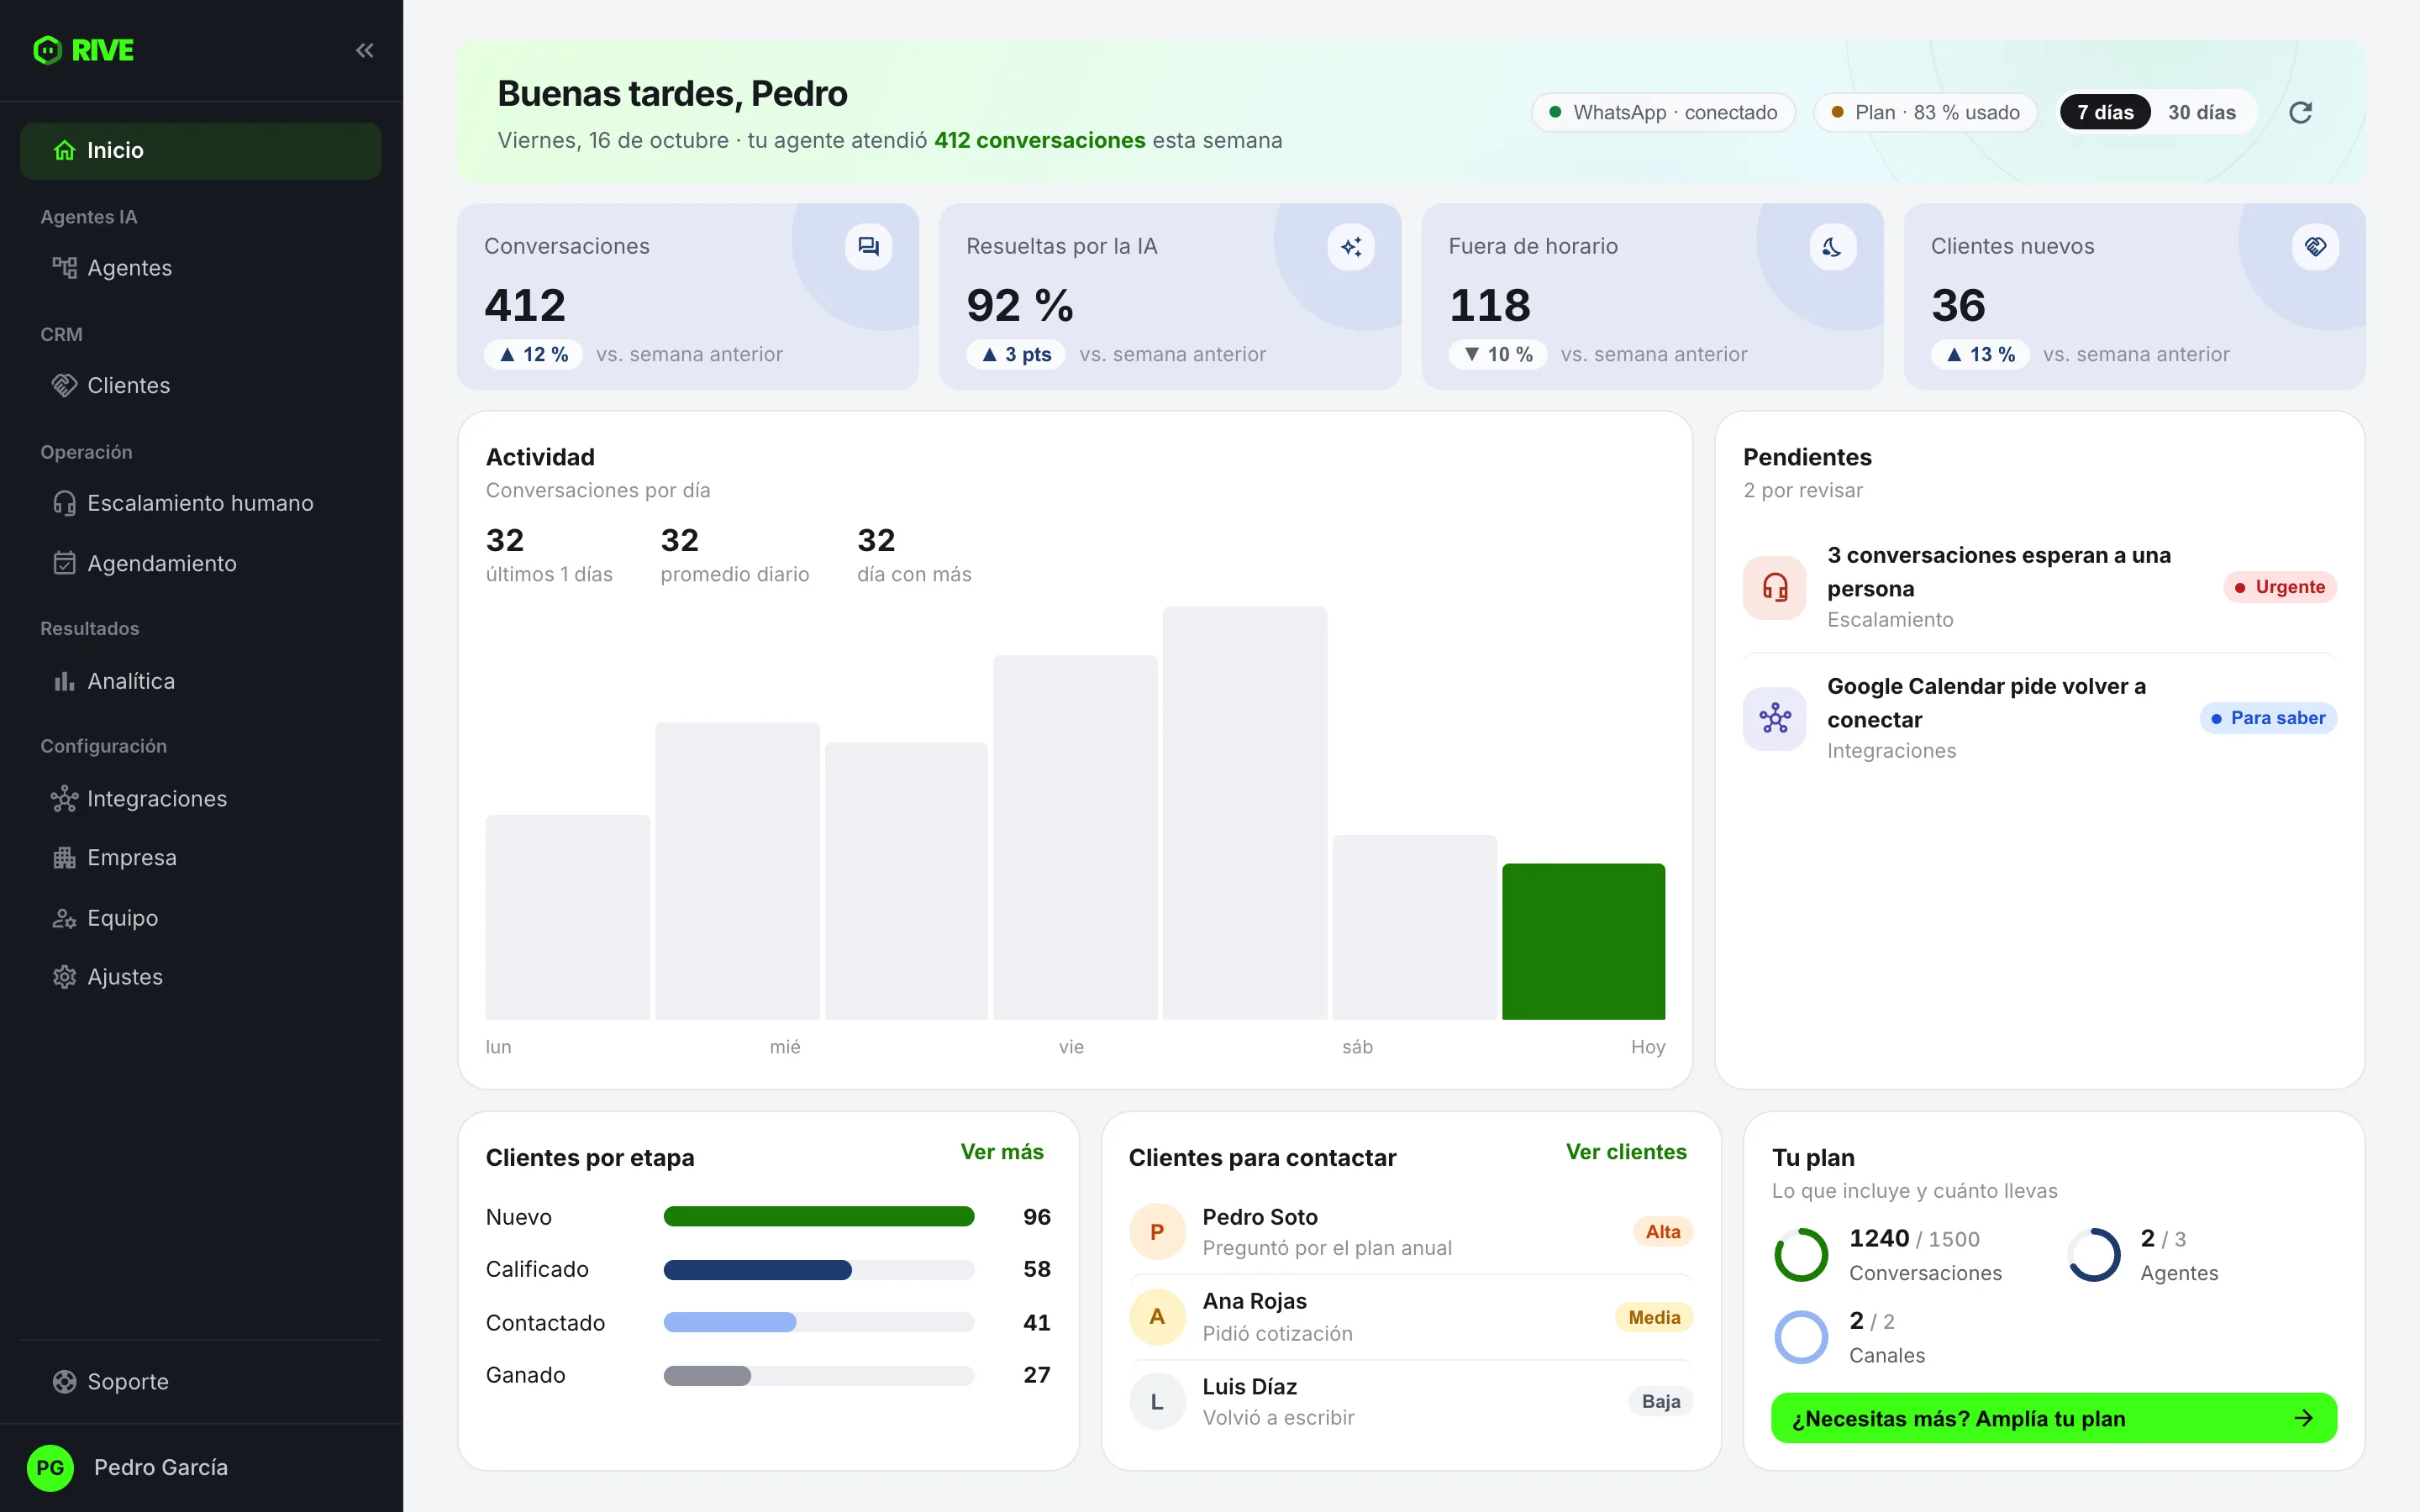Image resolution: width=2420 pixels, height=1512 pixels.
Task: Click the handshake icon on Clientes nuevos
Action: (2315, 246)
